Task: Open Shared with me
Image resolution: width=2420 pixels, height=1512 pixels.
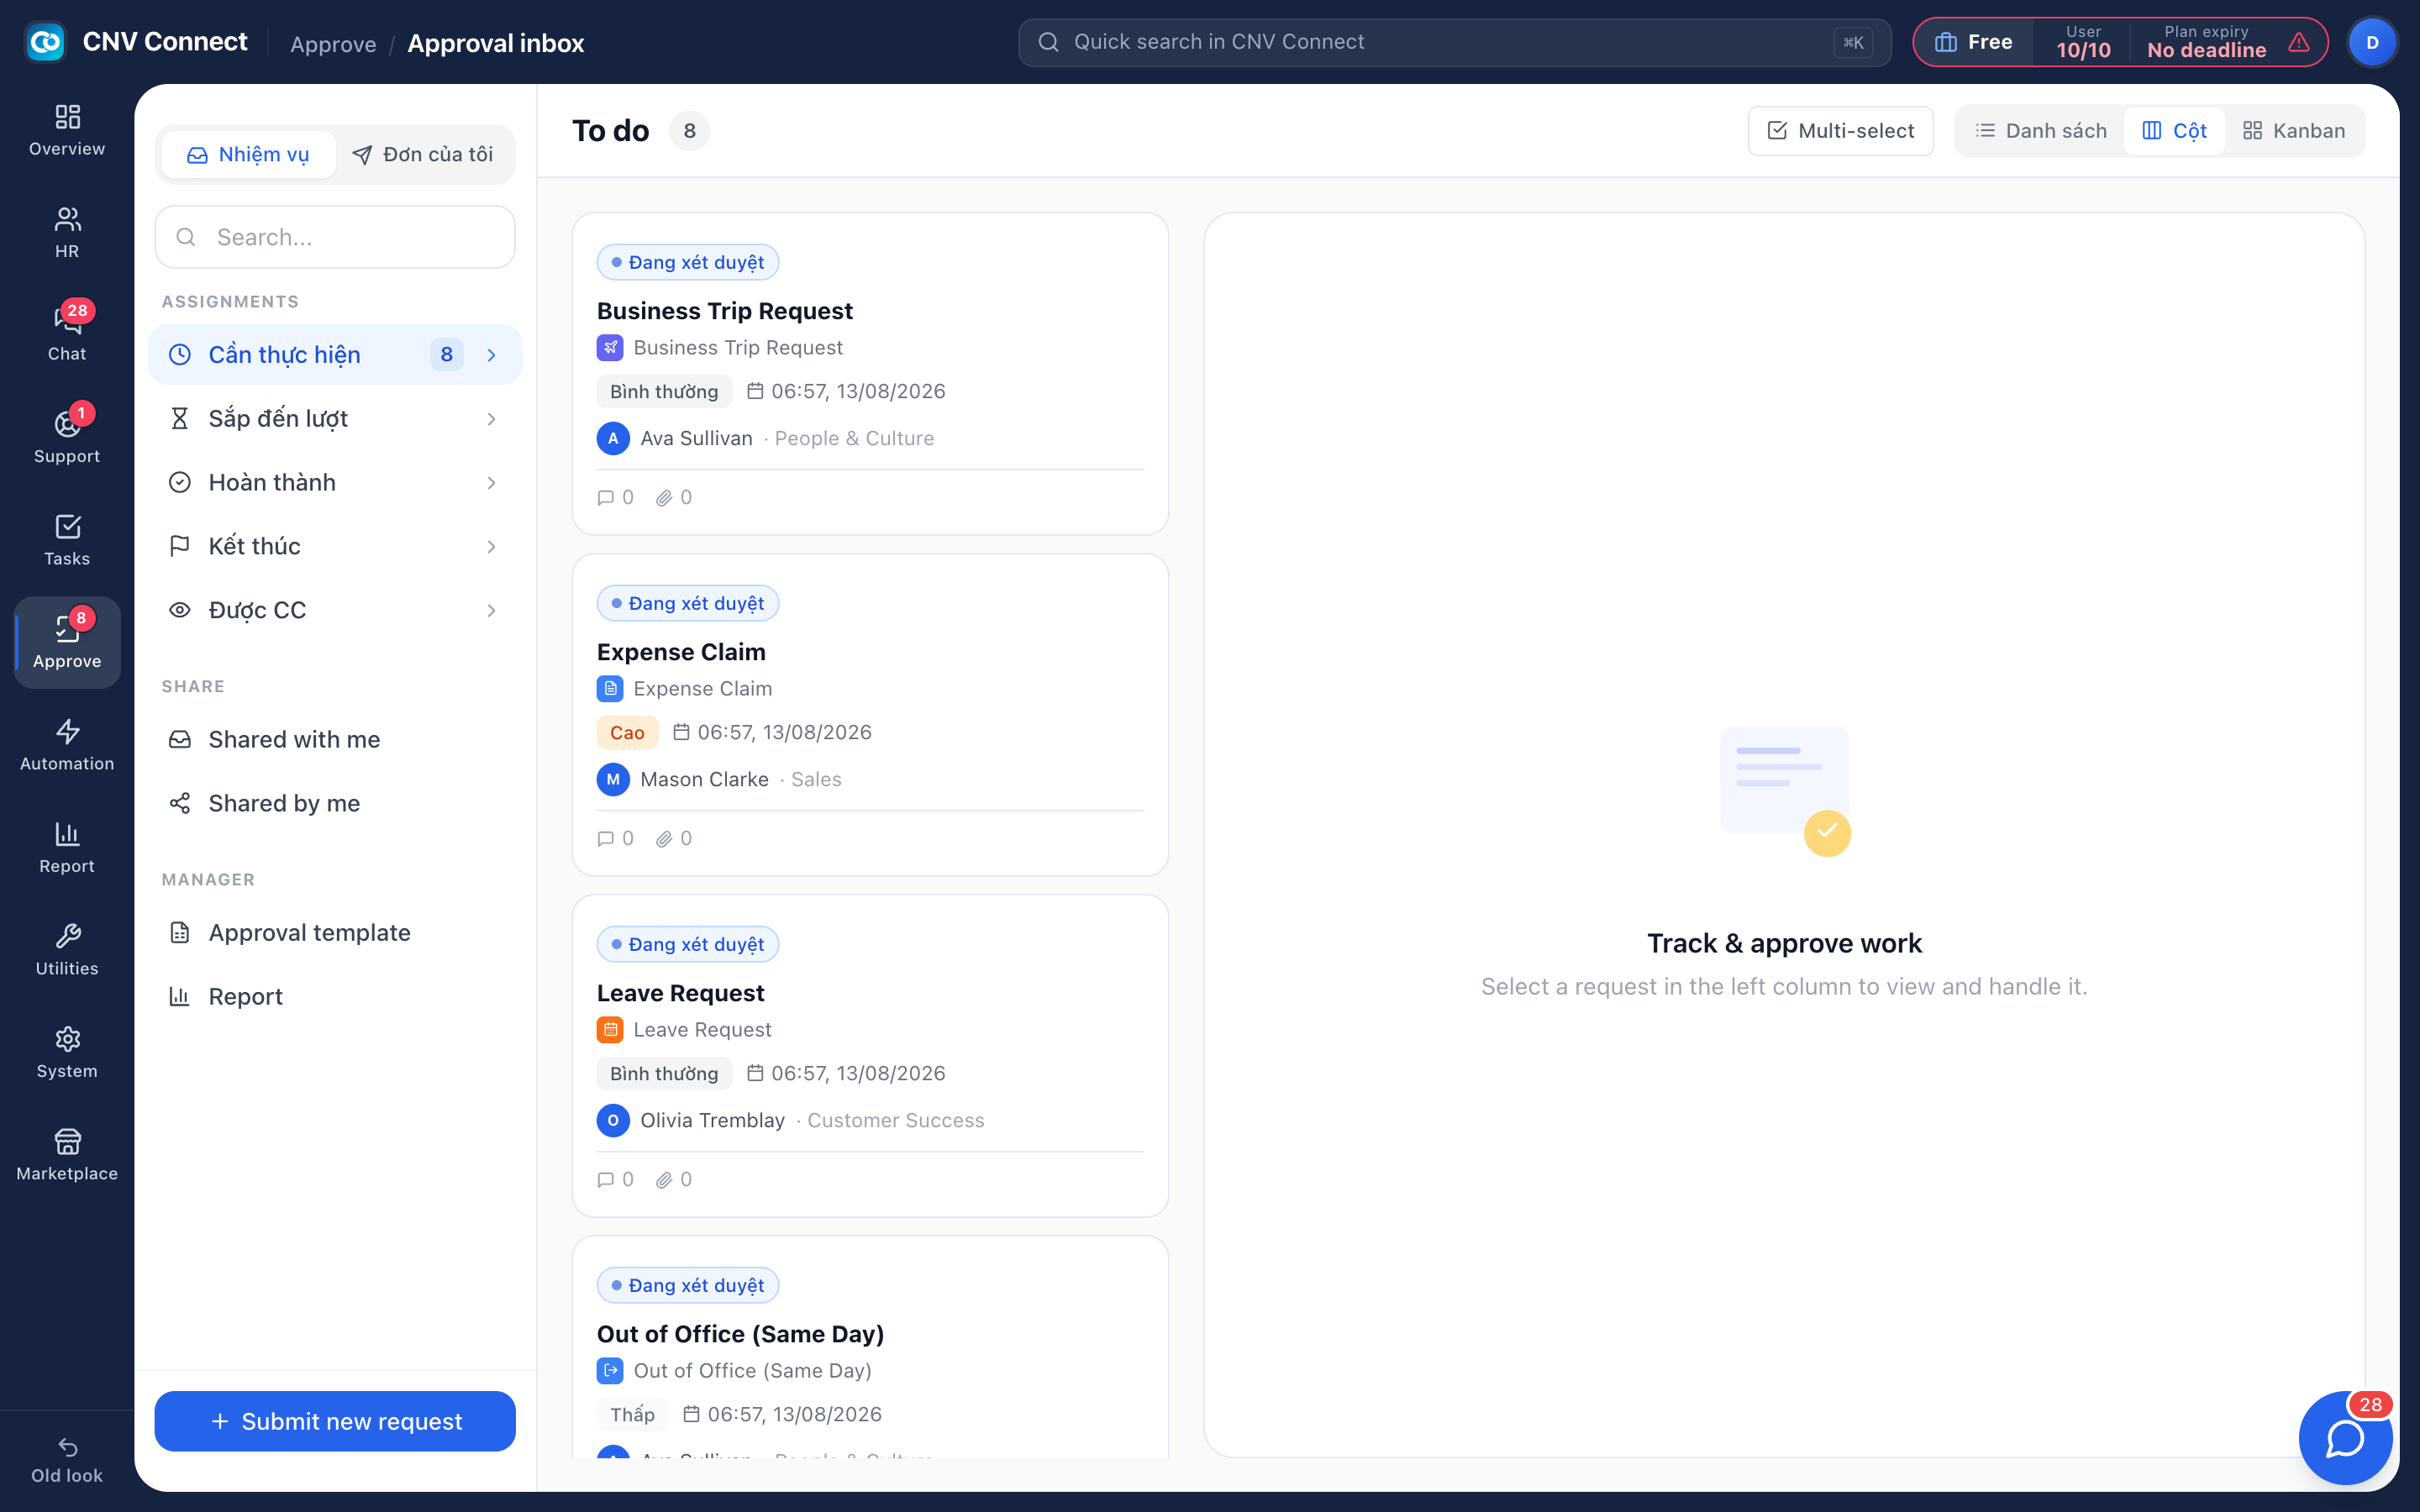Action: click(335, 740)
